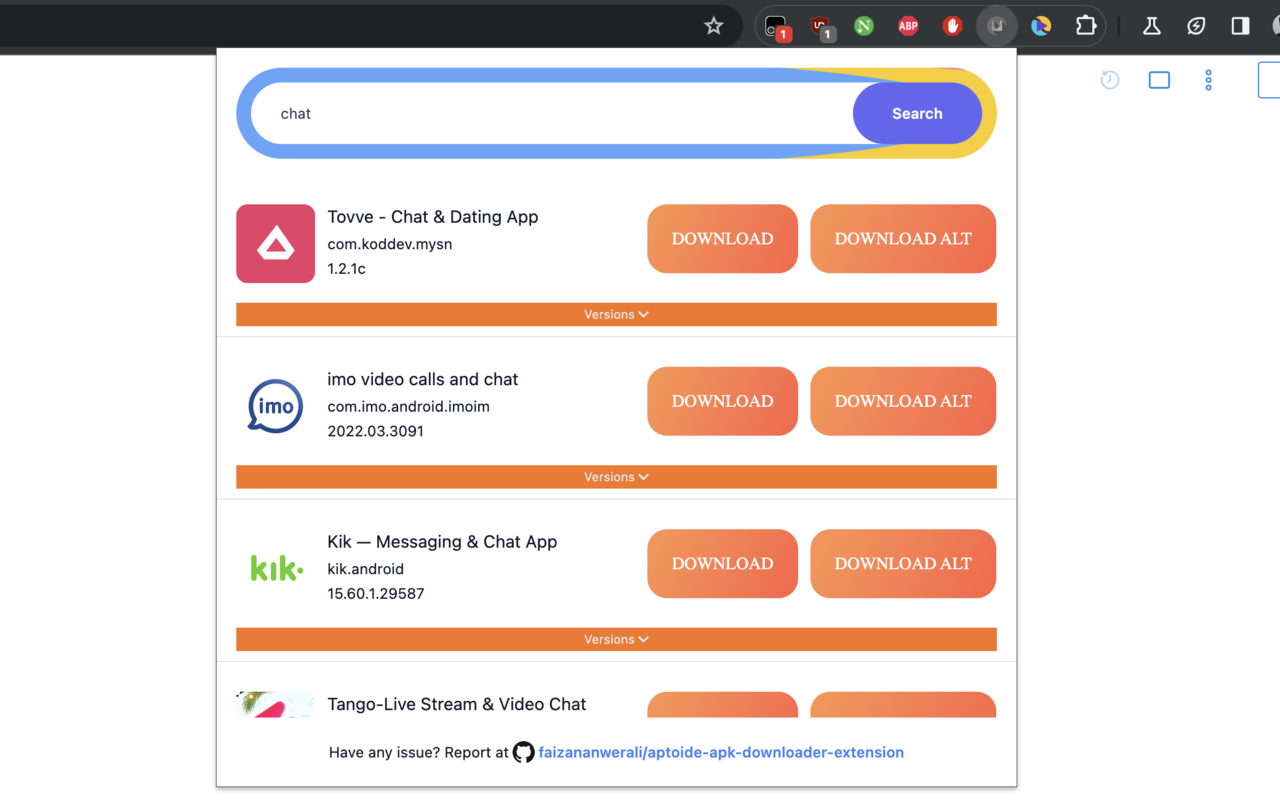Click the imo app logo
Viewport: 1280px width, 800px height.
[x=275, y=406]
